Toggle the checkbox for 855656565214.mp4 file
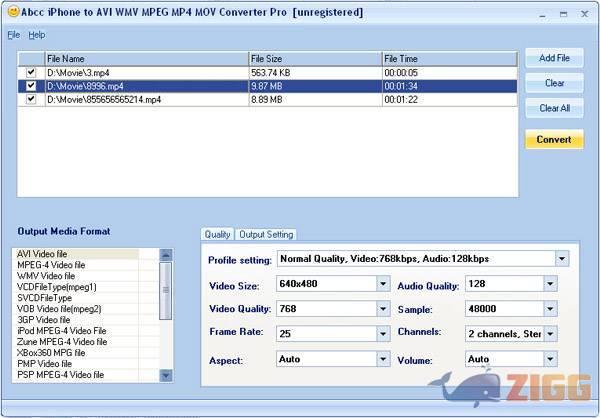The image size is (600, 418). click(31, 99)
